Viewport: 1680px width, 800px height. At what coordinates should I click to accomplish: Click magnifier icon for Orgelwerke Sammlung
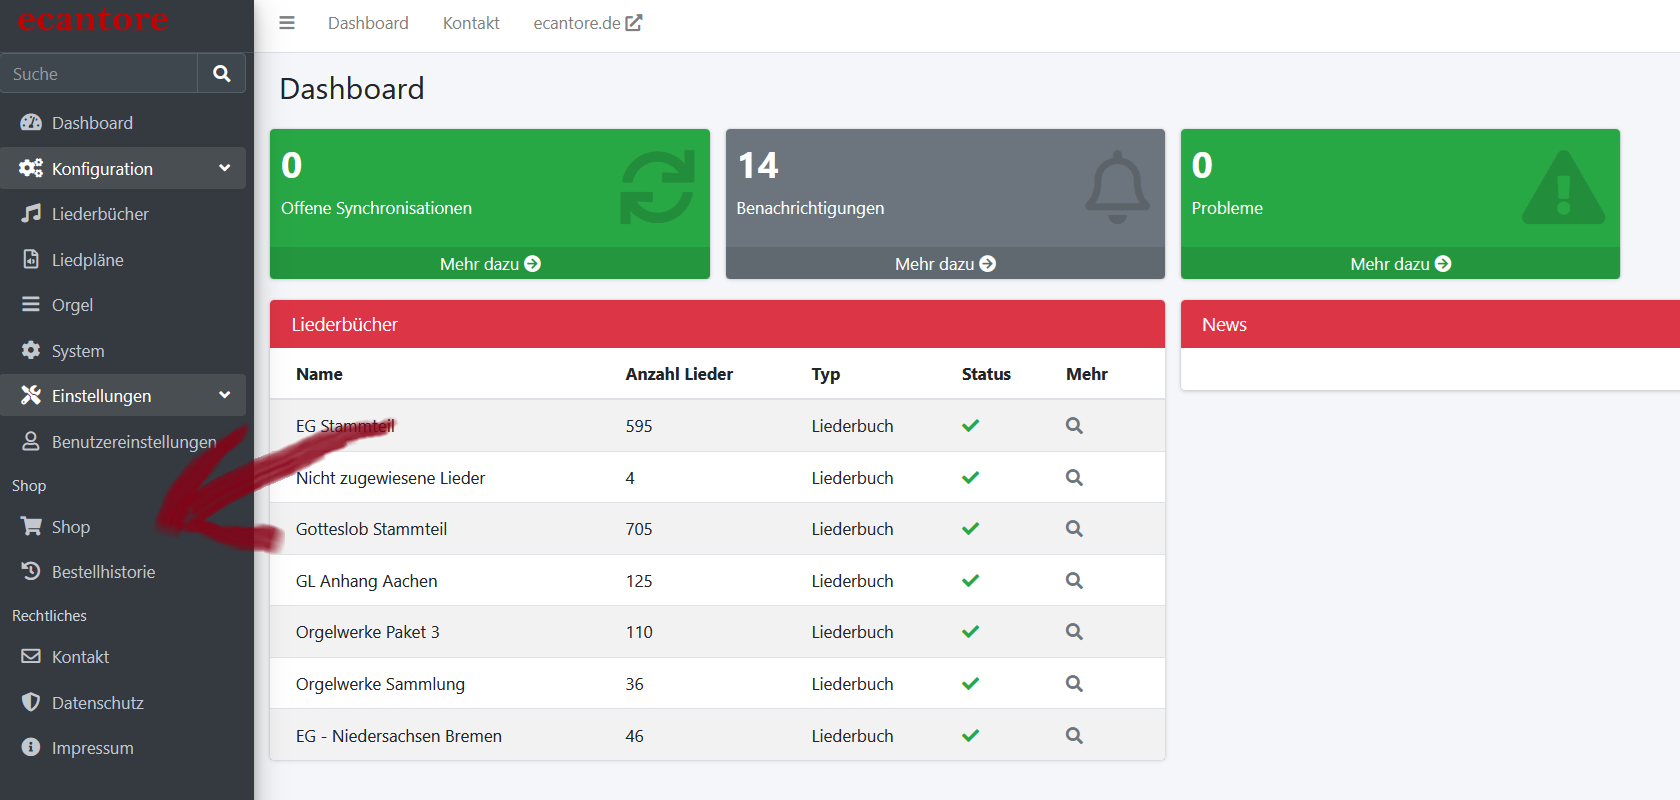tap(1074, 683)
